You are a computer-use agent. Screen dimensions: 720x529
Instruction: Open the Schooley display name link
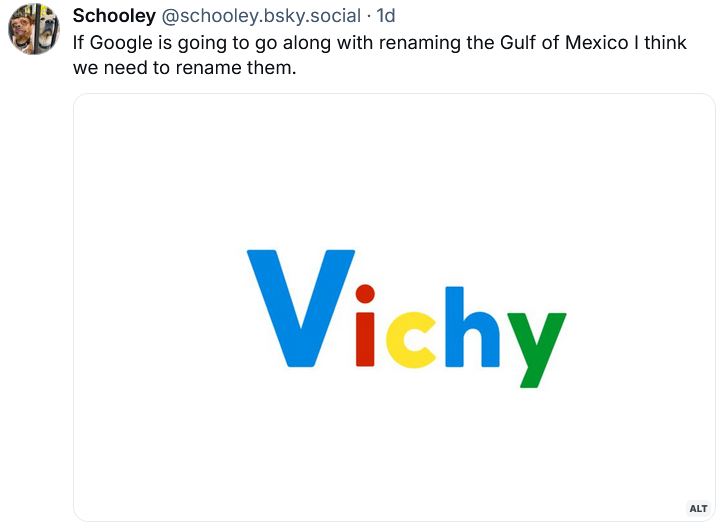(x=114, y=16)
